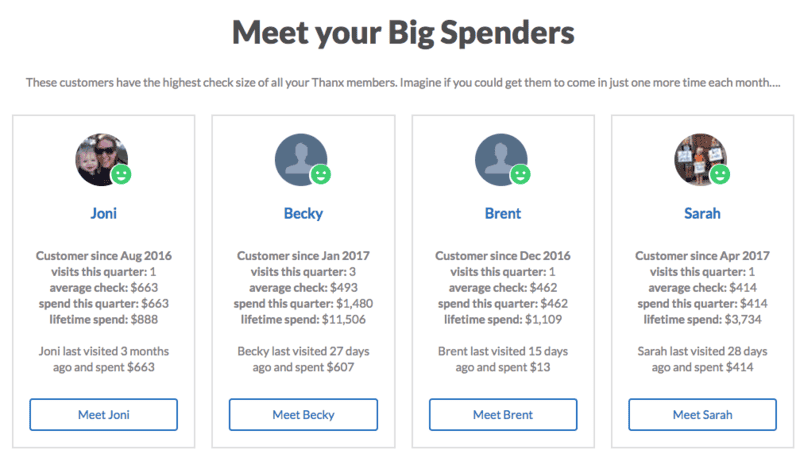Click Sarah's Customer since Apr 2017 line
Viewport: 800px width, 454px height.
702,256
